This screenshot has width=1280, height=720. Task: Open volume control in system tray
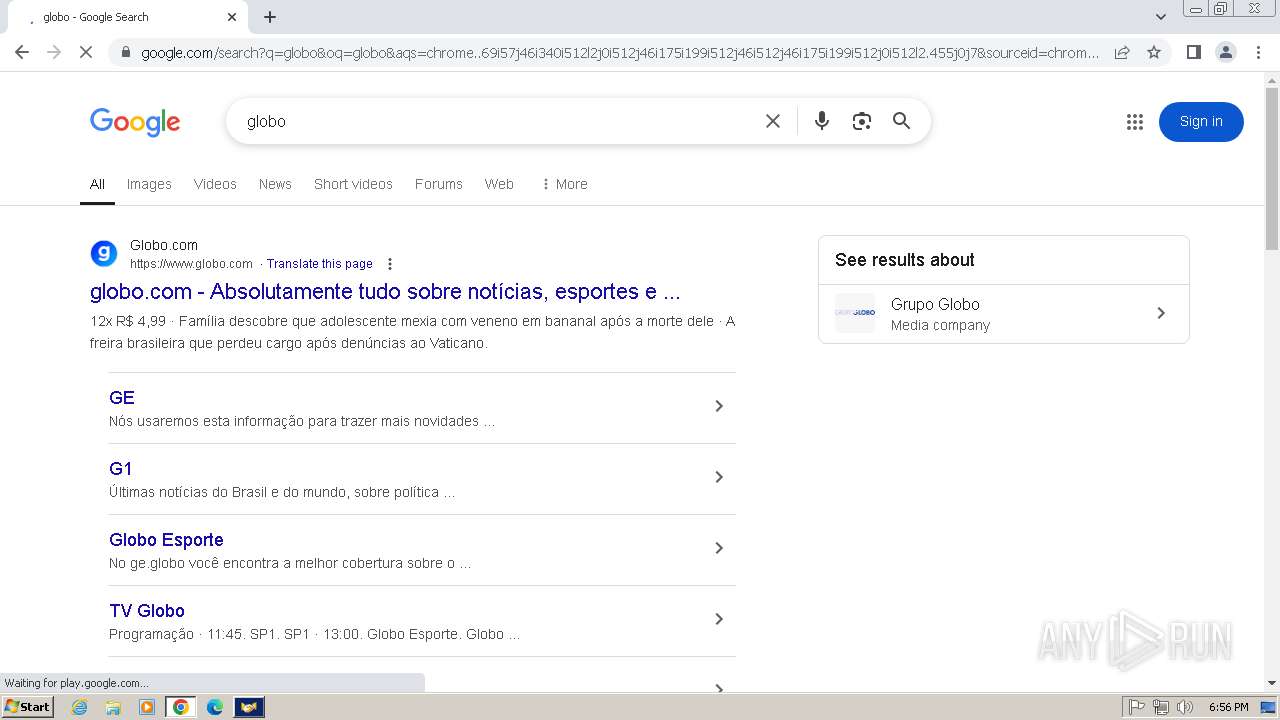coord(1185,707)
